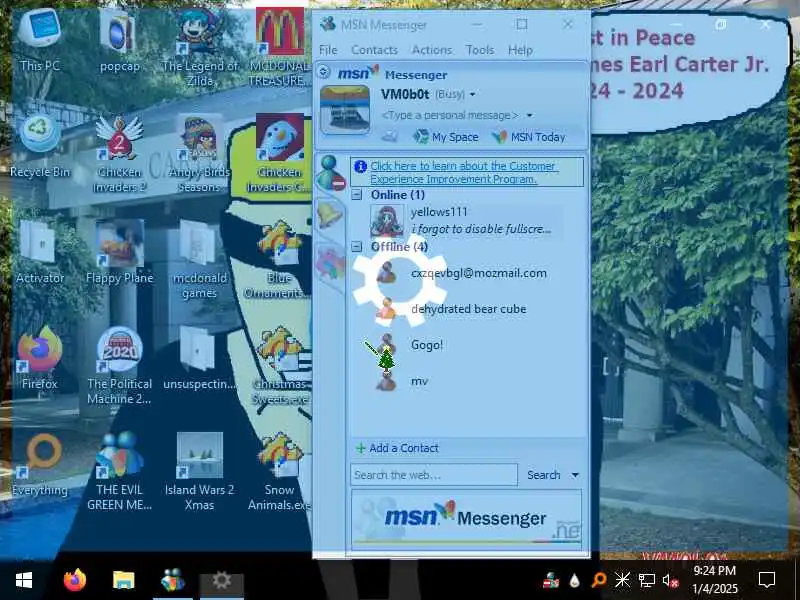Select THE EVIL GREEN ME... desktop shortcut
Viewport: 800px width, 600px height.
[119, 472]
